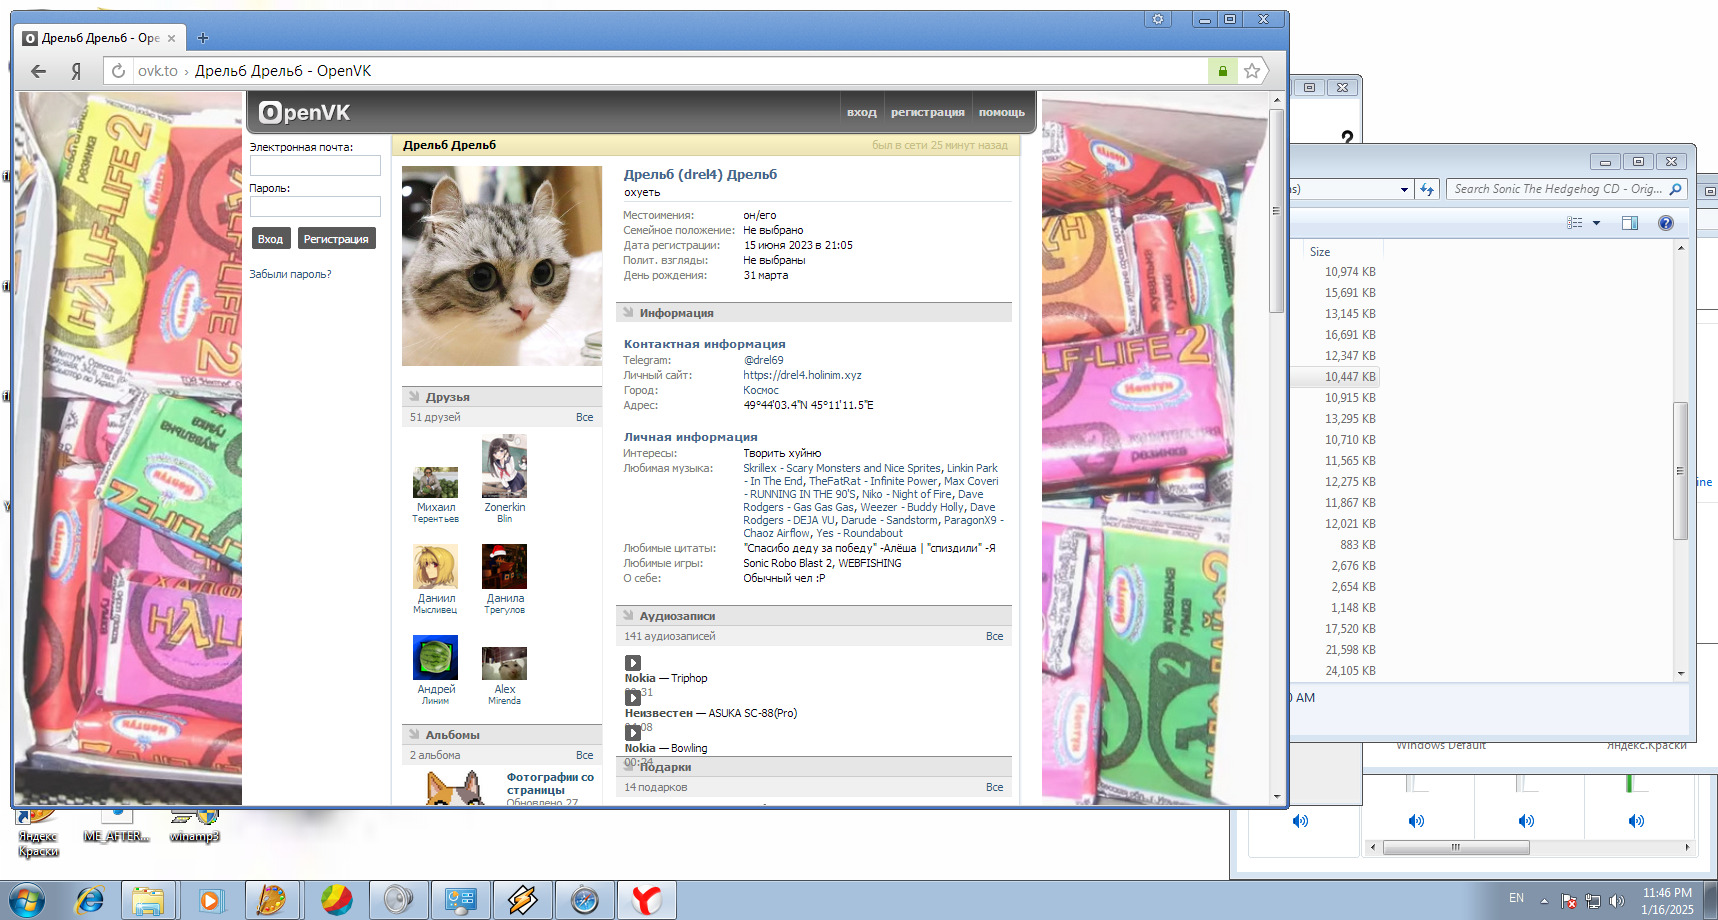Open a new browser tab
Image resolution: width=1718 pixels, height=920 pixels.
click(x=203, y=38)
